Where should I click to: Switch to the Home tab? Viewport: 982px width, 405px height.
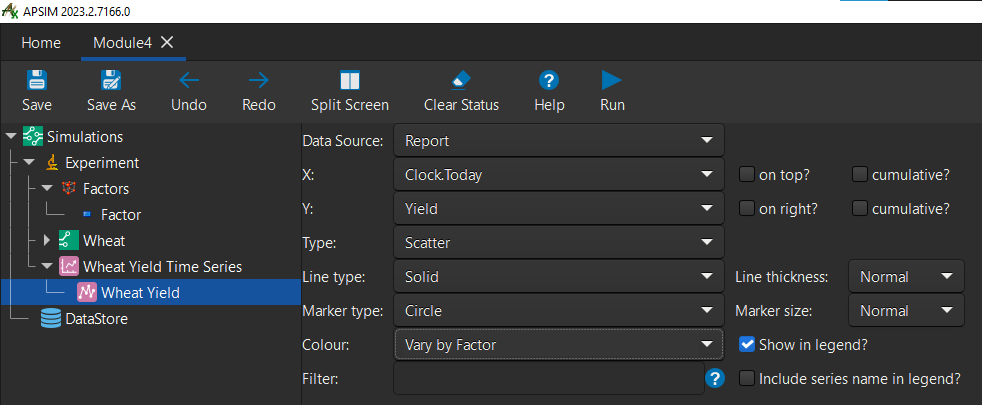pyautogui.click(x=41, y=43)
